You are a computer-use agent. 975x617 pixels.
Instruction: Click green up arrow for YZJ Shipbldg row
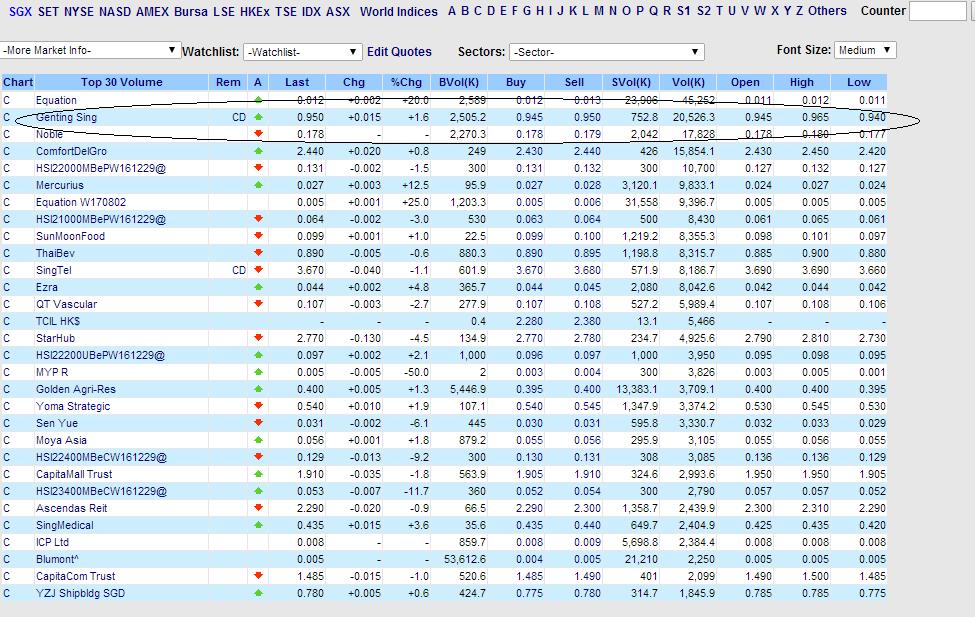coord(259,593)
